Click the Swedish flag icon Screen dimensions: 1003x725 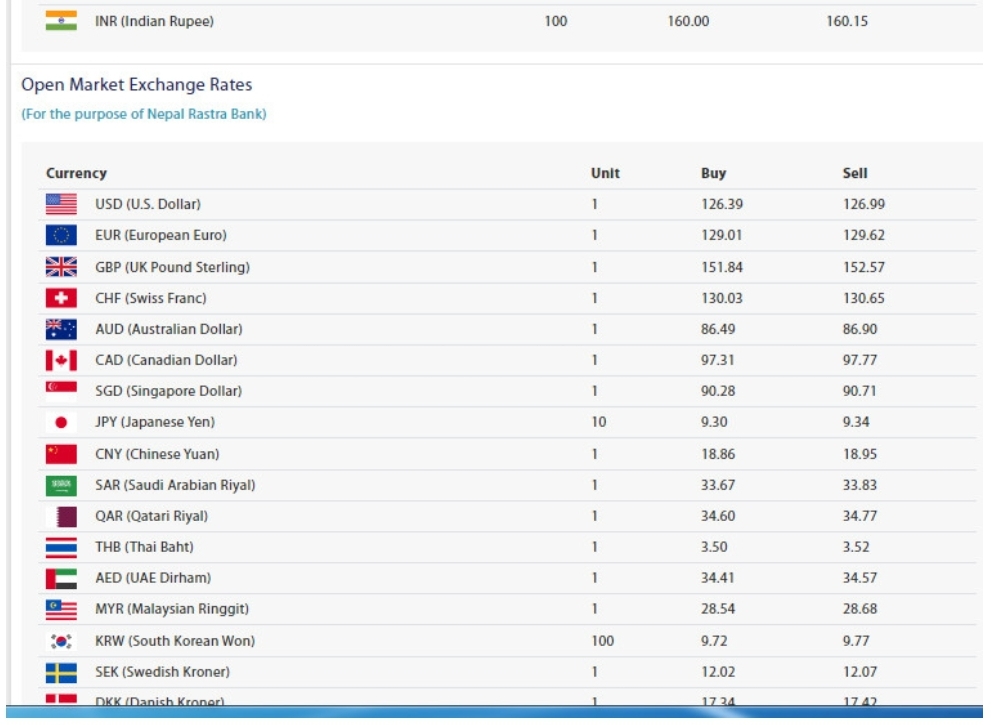coord(61,672)
